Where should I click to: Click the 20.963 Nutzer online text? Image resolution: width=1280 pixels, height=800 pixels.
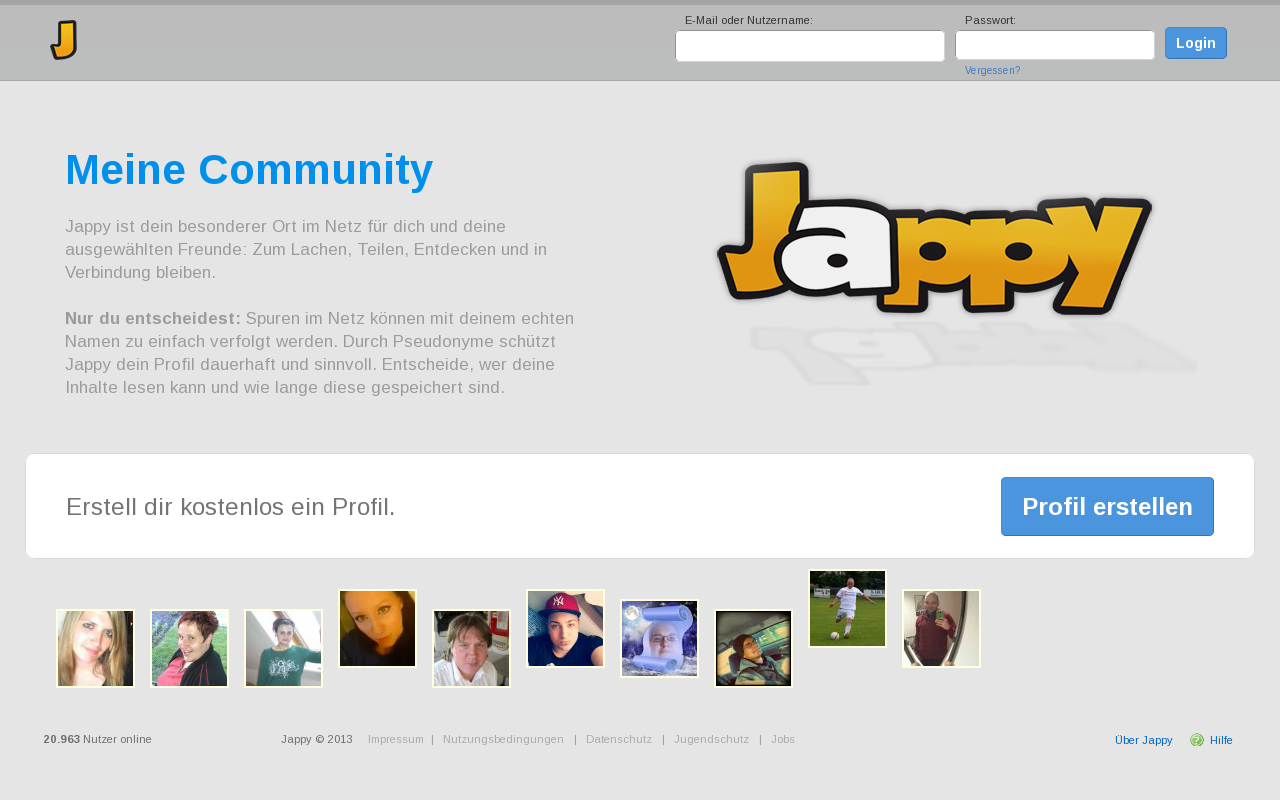[x=98, y=739]
